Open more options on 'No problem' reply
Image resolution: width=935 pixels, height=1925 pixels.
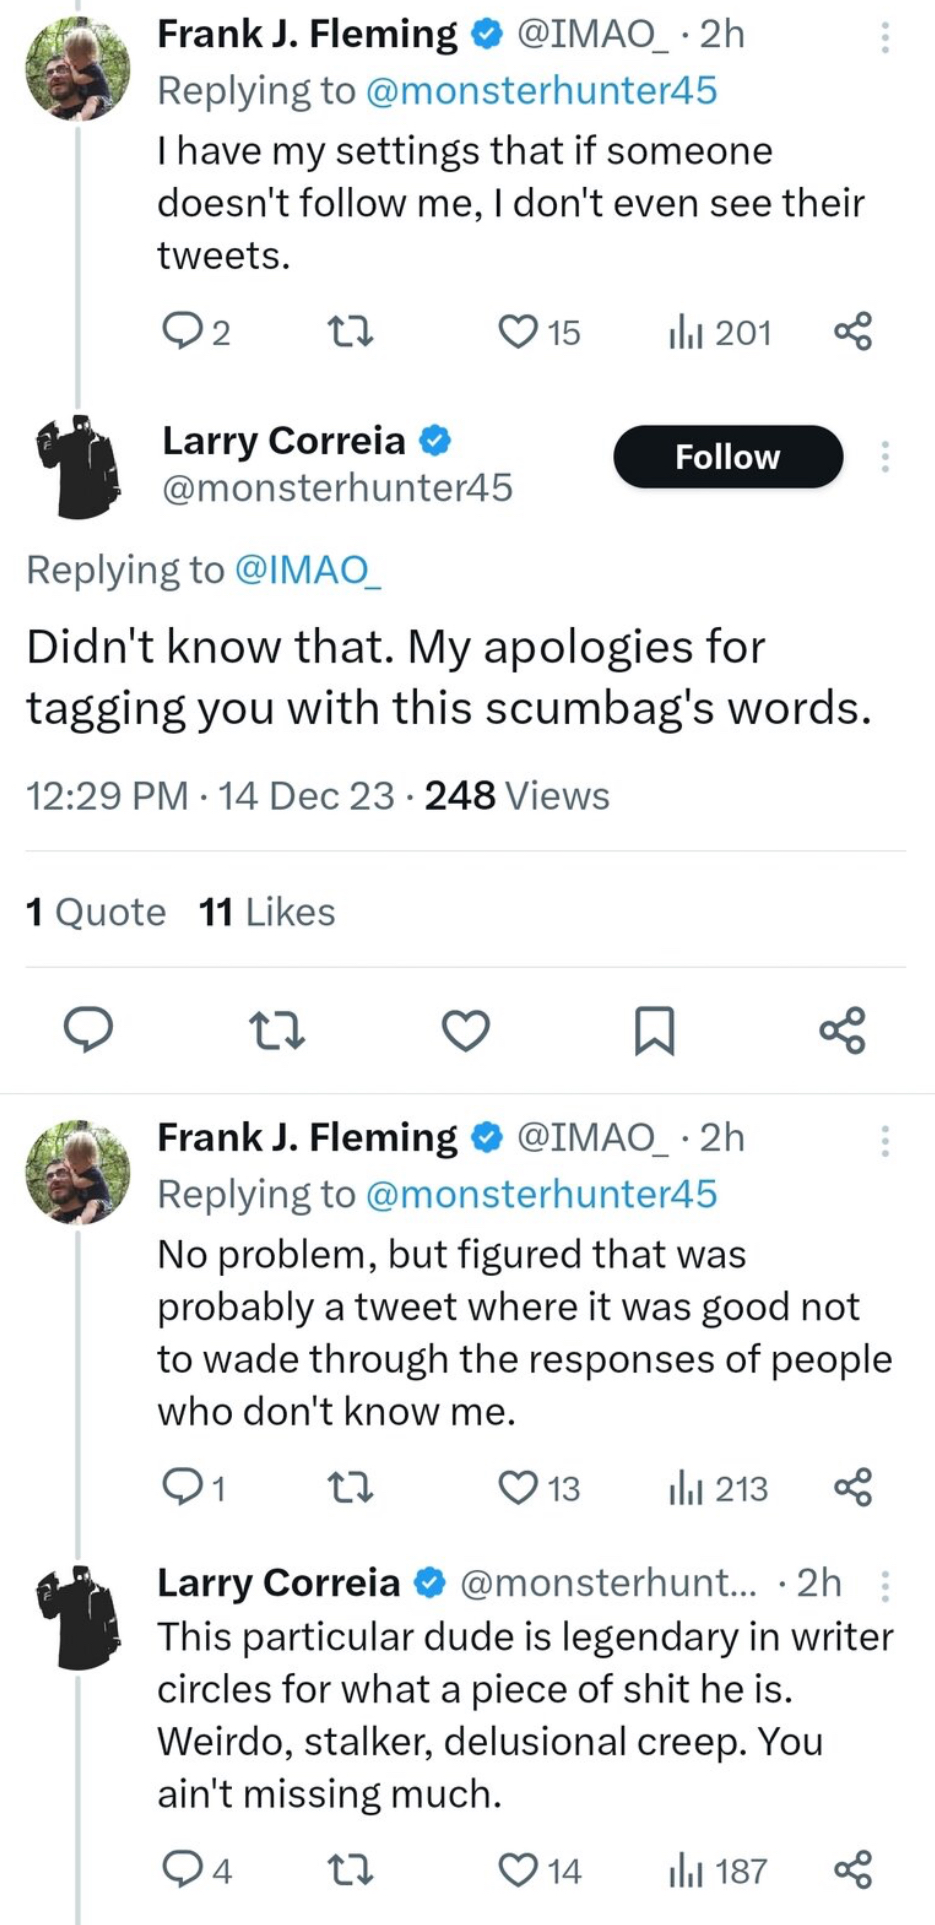point(884,1140)
